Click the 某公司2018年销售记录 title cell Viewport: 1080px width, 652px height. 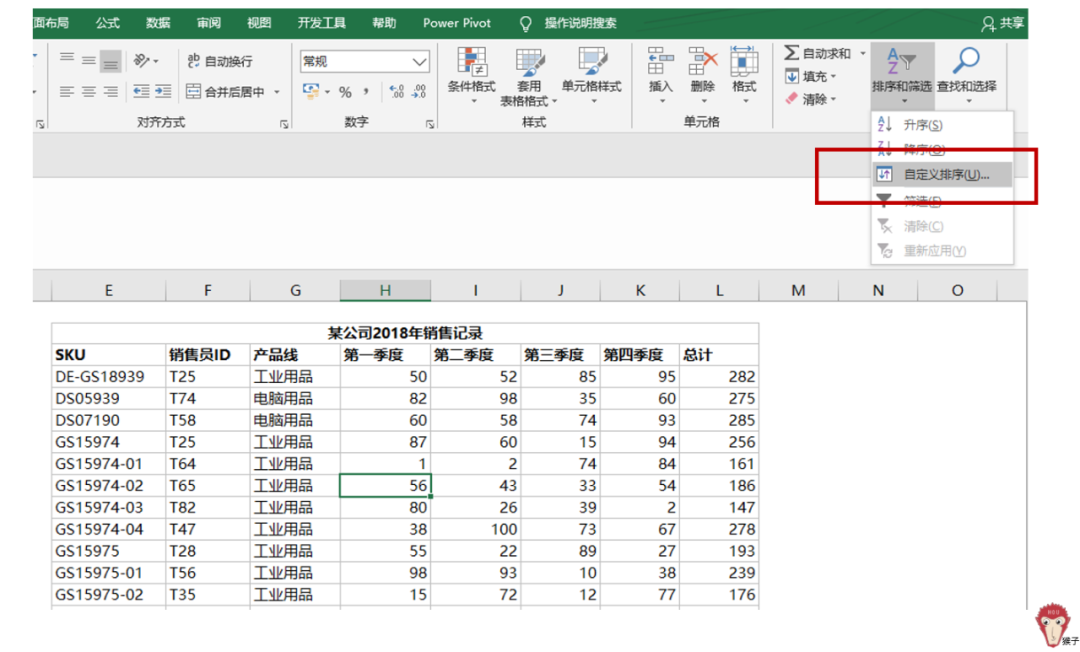pos(405,333)
